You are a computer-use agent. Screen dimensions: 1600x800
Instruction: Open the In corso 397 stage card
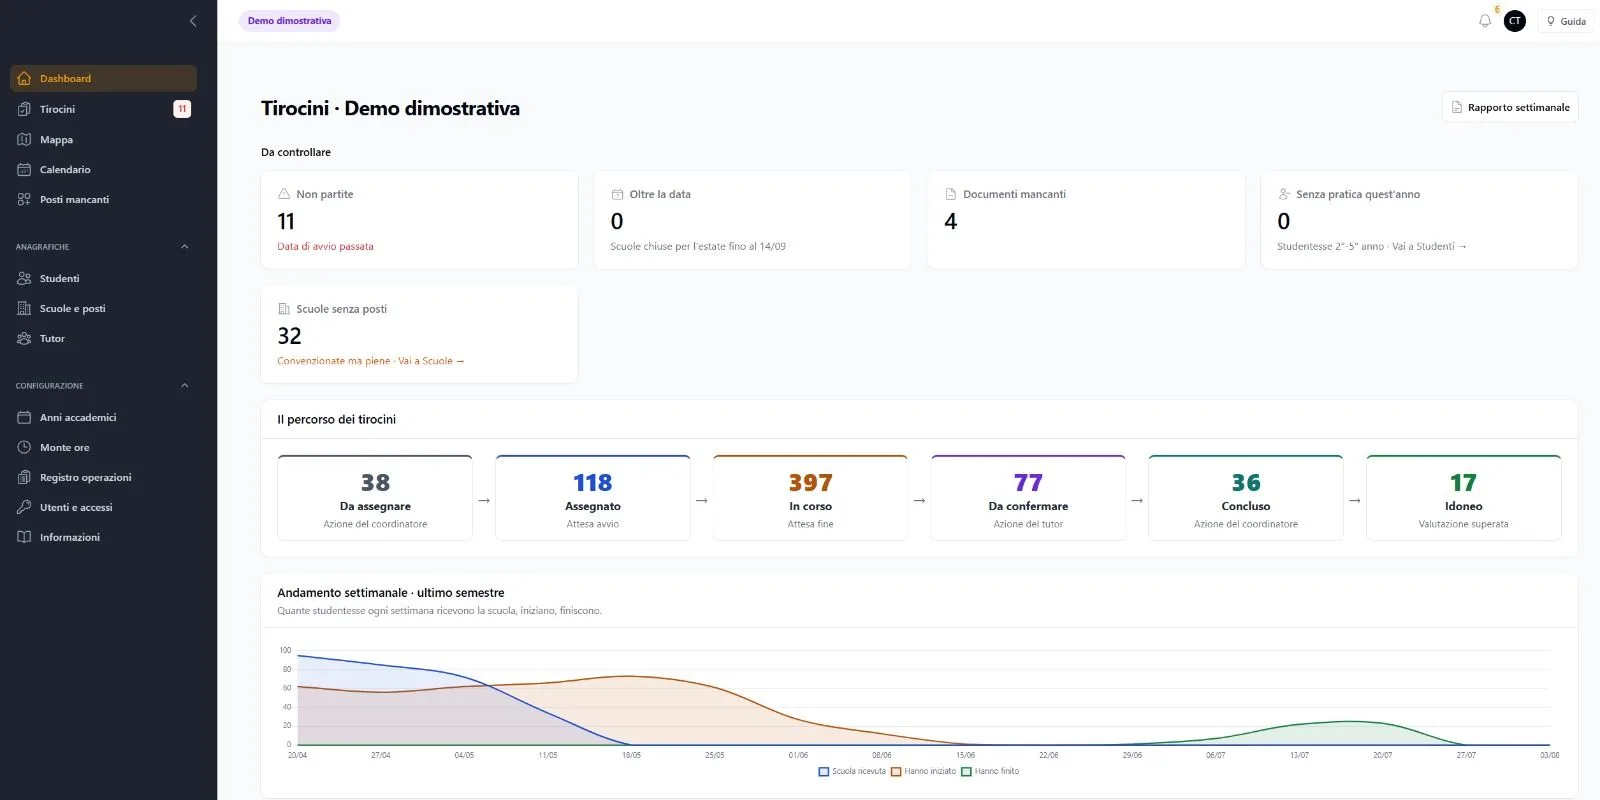pyautogui.click(x=810, y=498)
